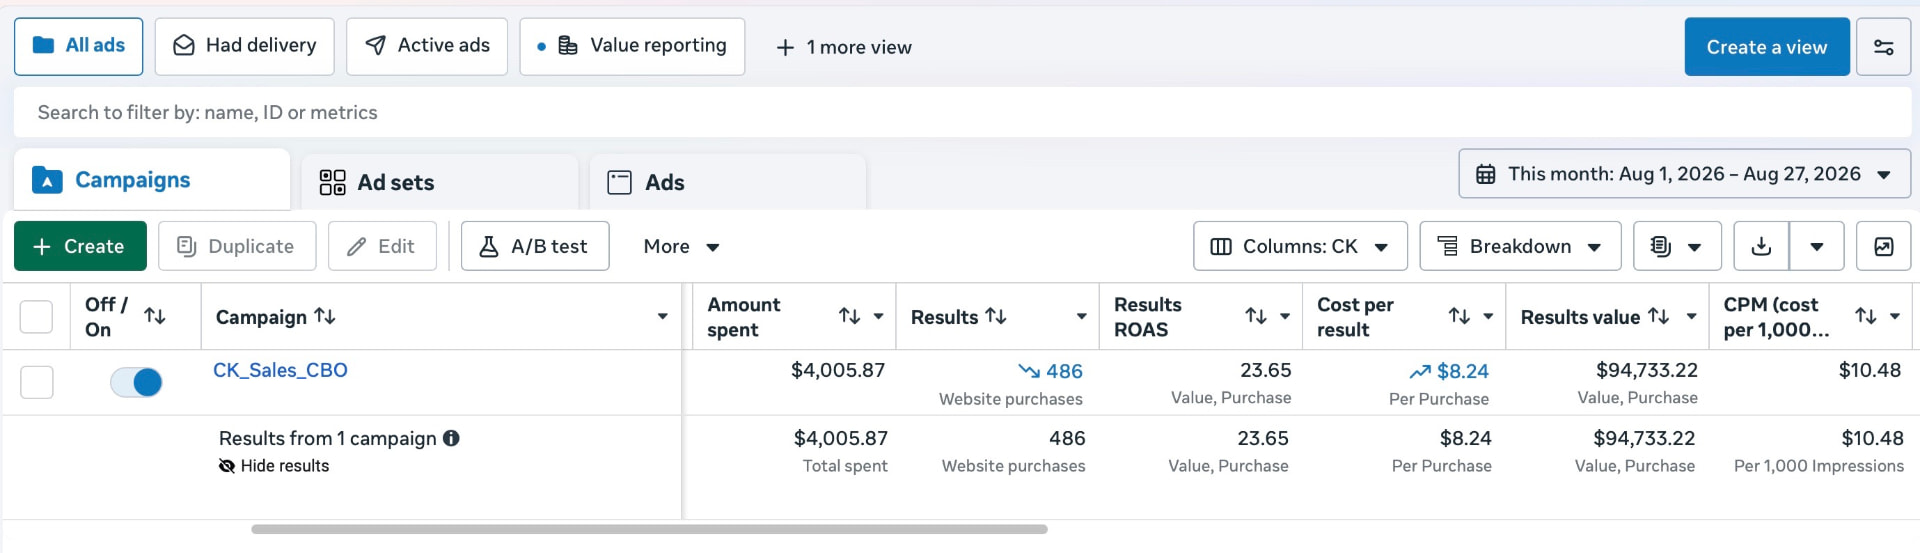The height and width of the screenshot is (553, 1920).
Task: Open Cost per result options arrow
Action: pyautogui.click(x=1488, y=316)
